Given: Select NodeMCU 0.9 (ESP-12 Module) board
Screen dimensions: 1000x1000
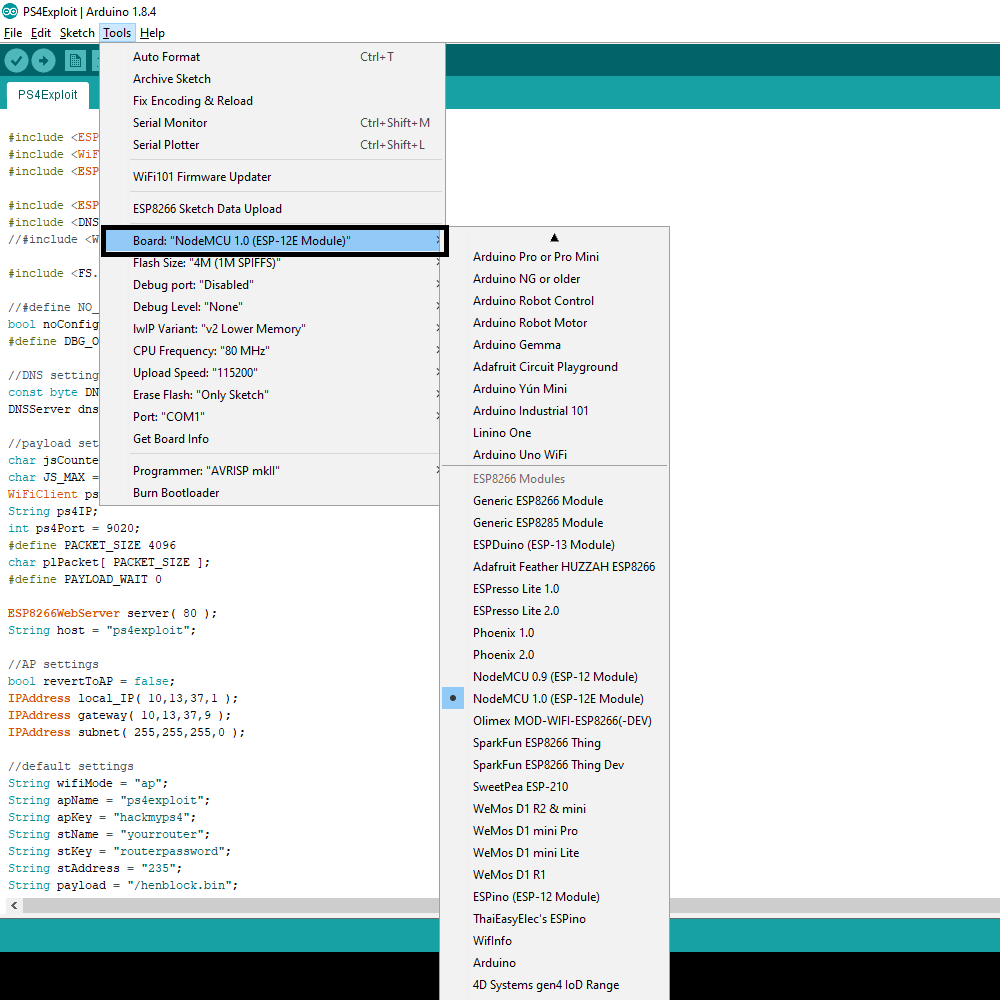Looking at the screenshot, I should pos(554,677).
